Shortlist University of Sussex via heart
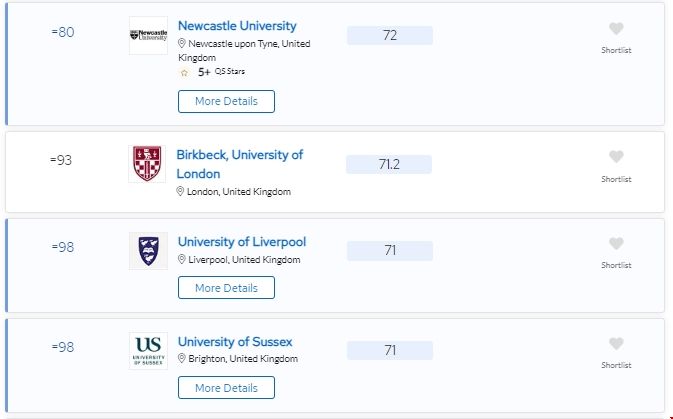 pos(616,344)
